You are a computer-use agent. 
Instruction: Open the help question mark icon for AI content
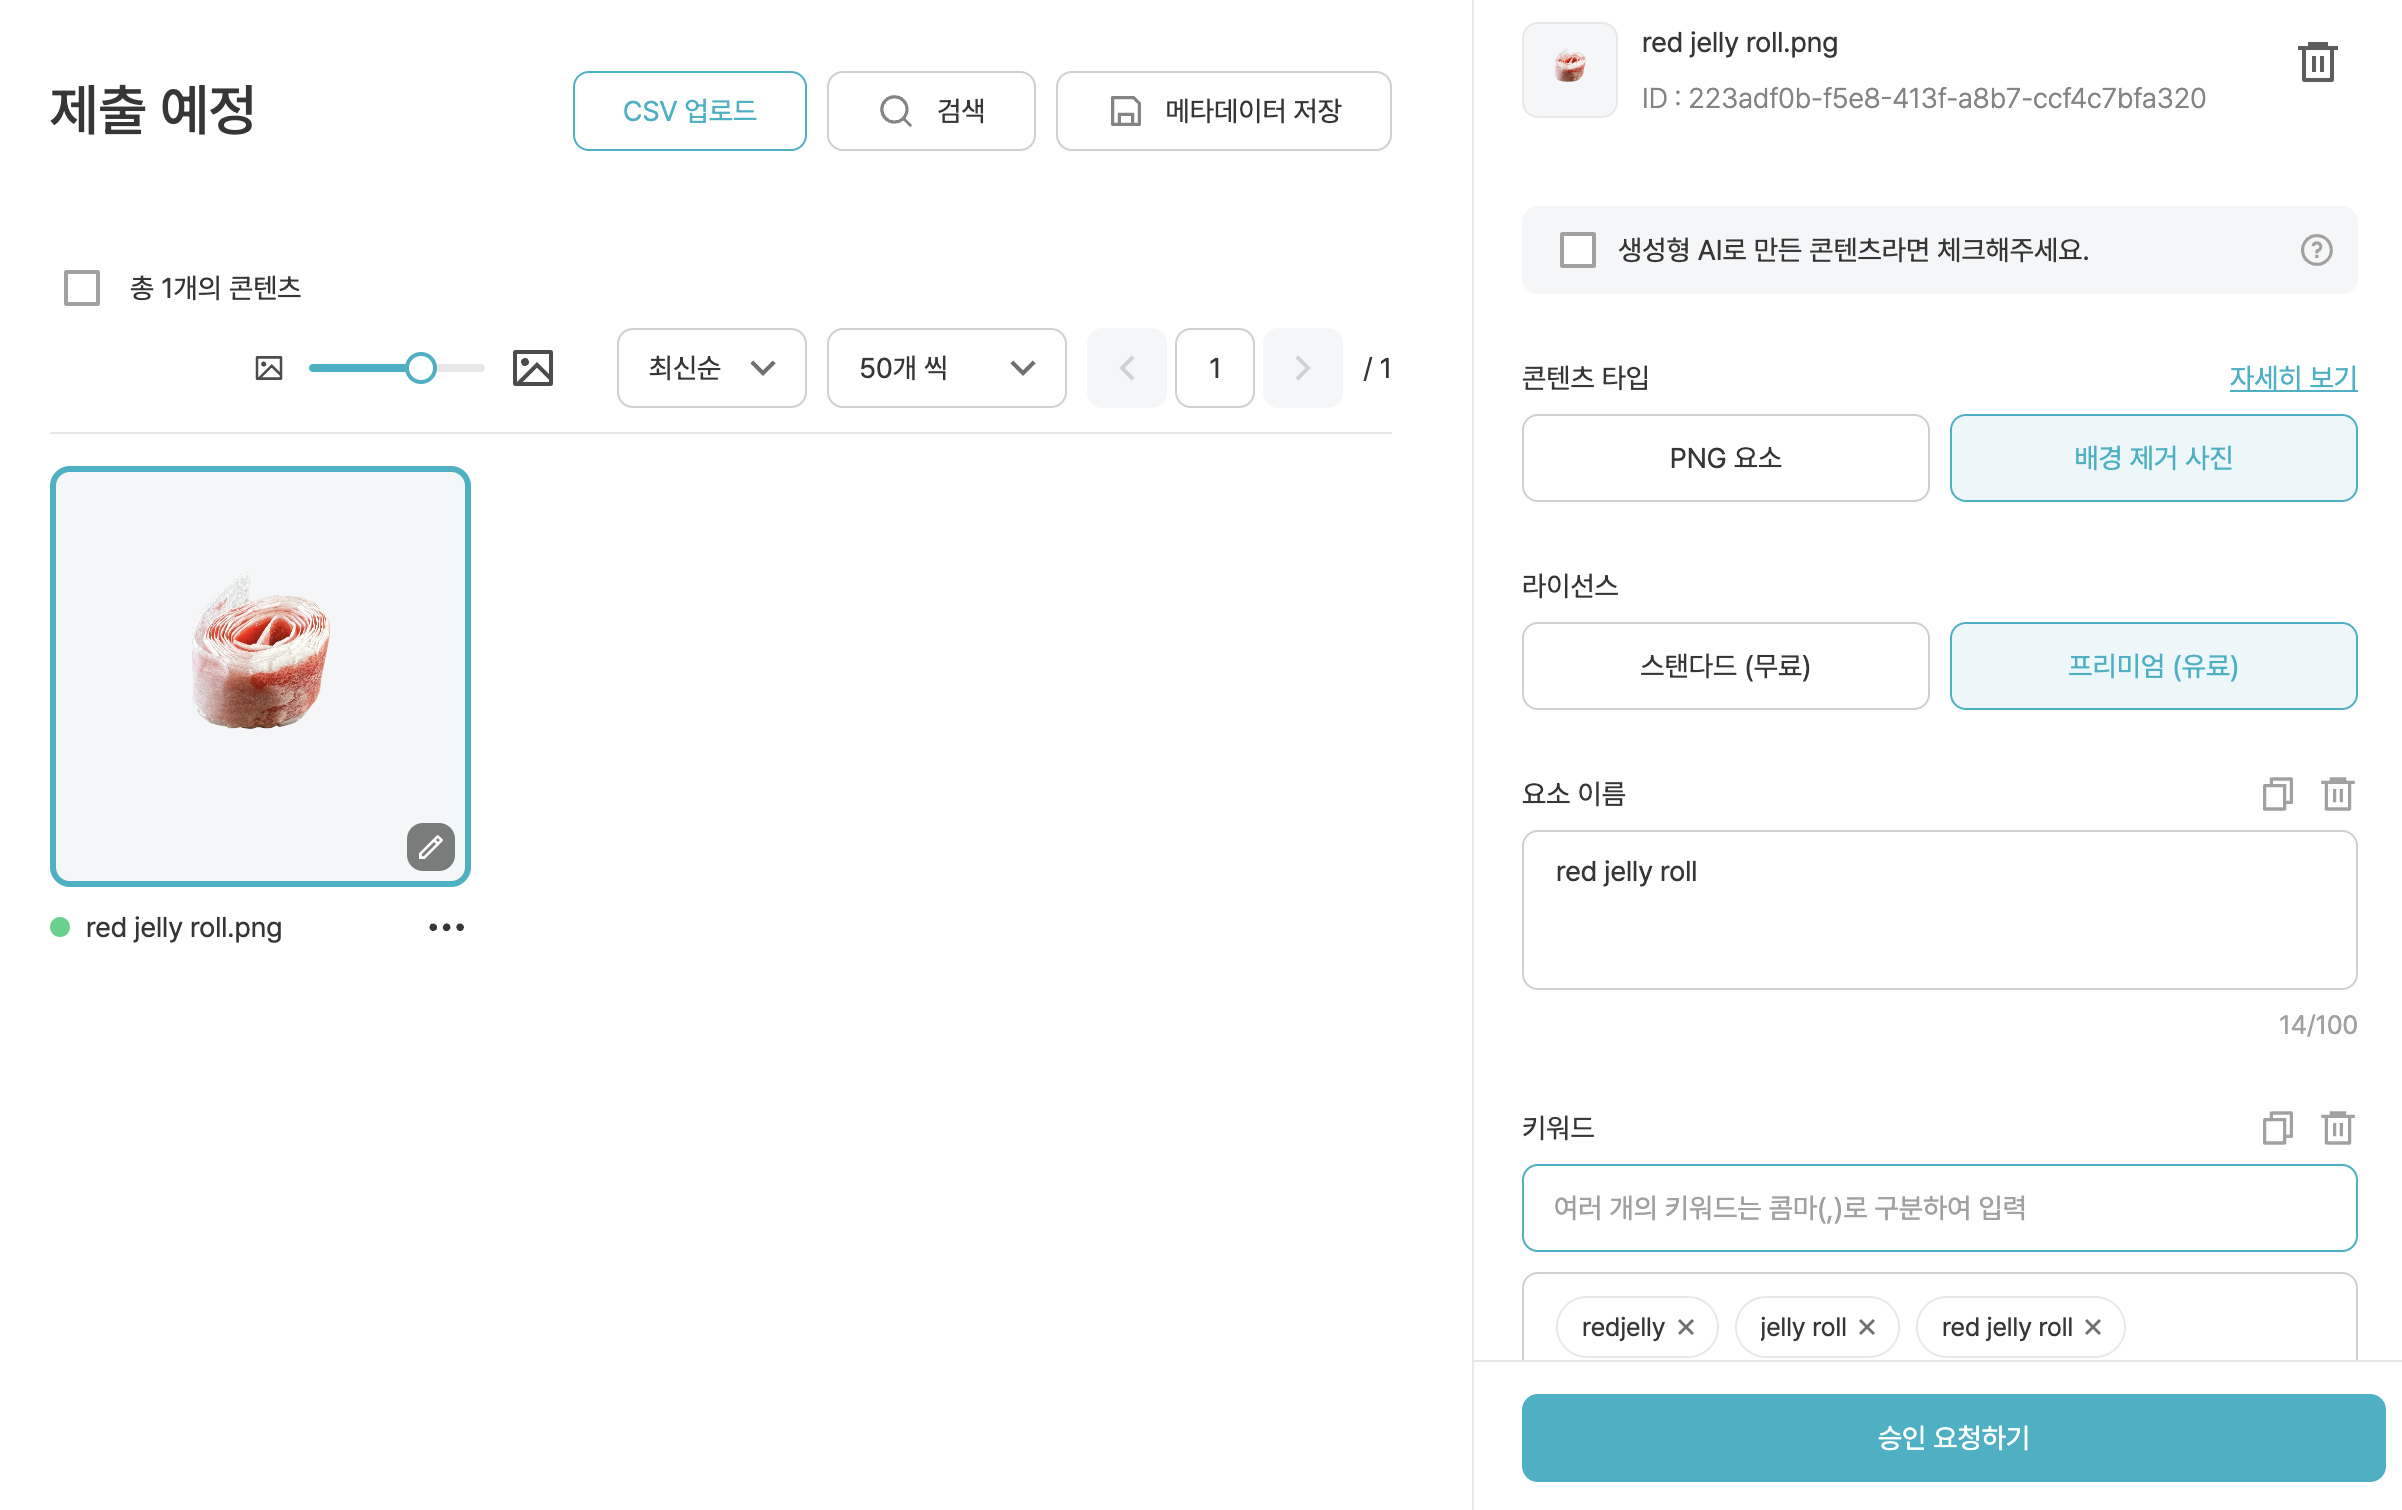click(2316, 250)
